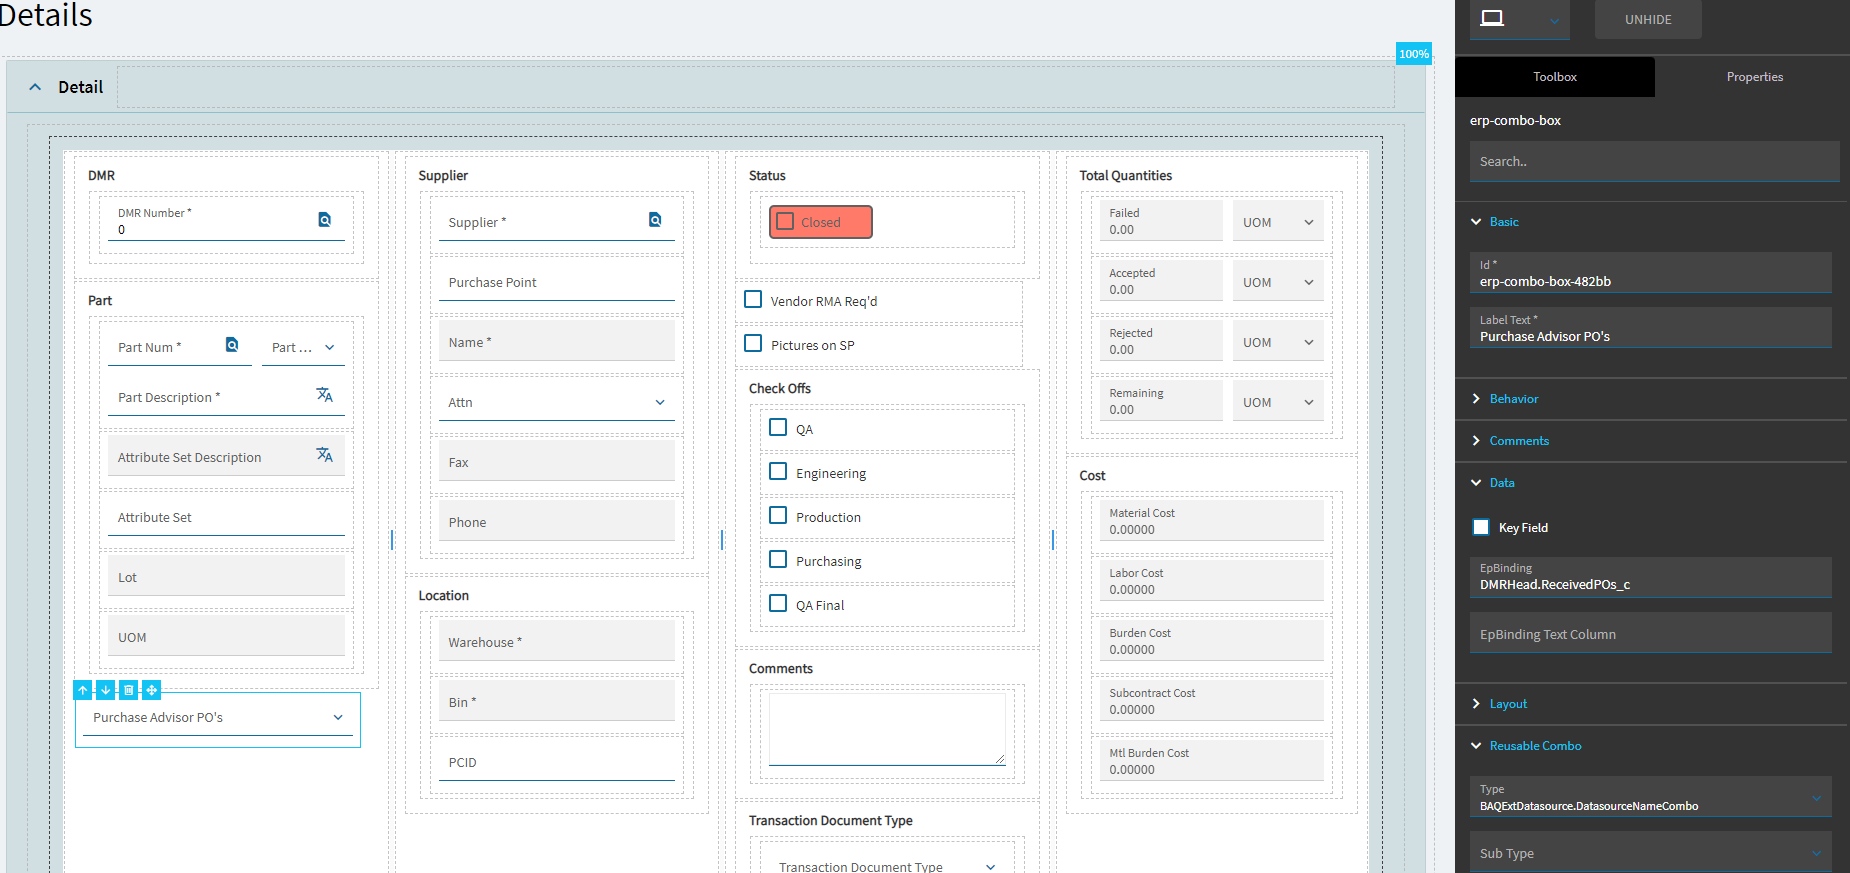
Task: Open the Accepted quantity UOM dropdown
Action: pos(1309,282)
